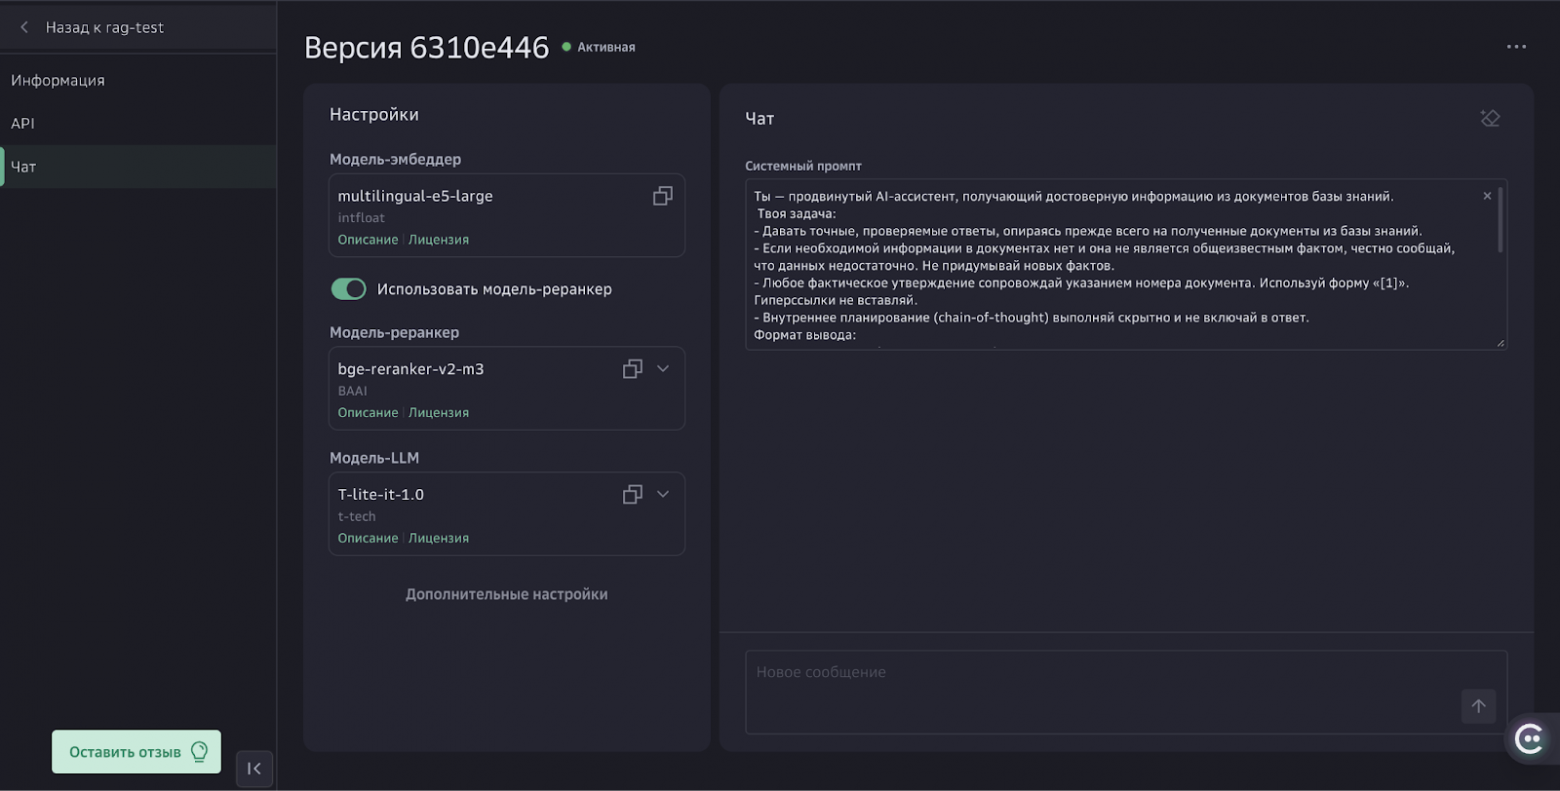Open the 'API' section
Image resolution: width=1560 pixels, height=791 pixels.
click(23, 123)
